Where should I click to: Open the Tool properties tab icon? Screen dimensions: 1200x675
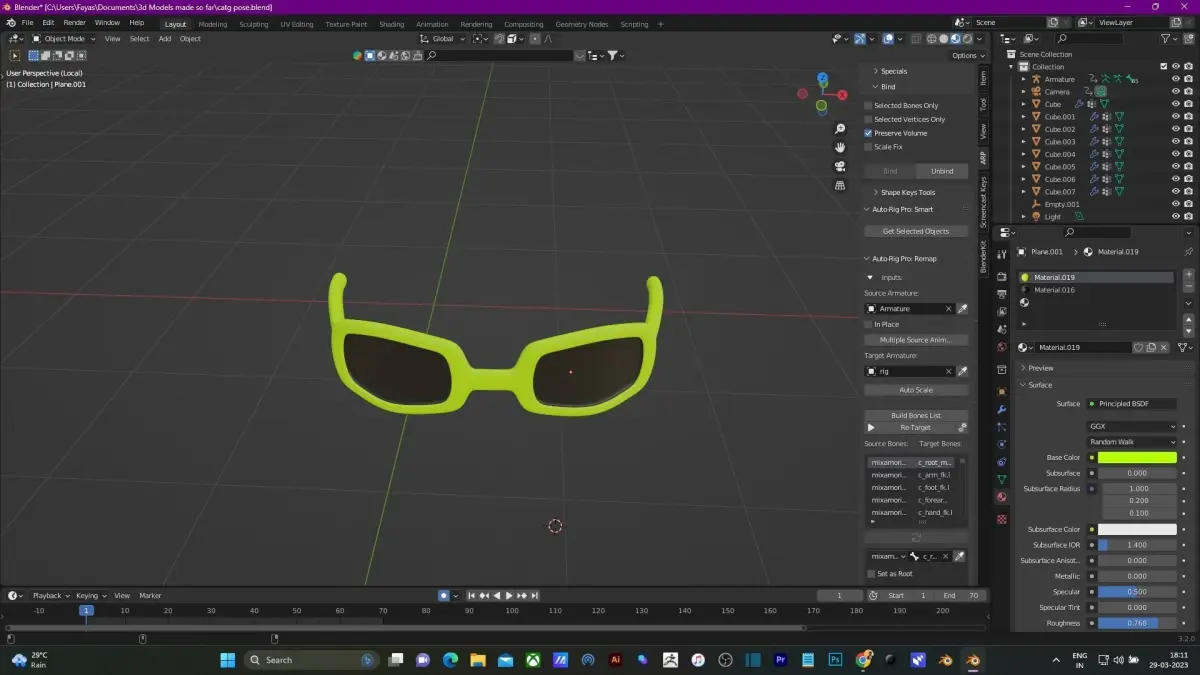[1001, 255]
